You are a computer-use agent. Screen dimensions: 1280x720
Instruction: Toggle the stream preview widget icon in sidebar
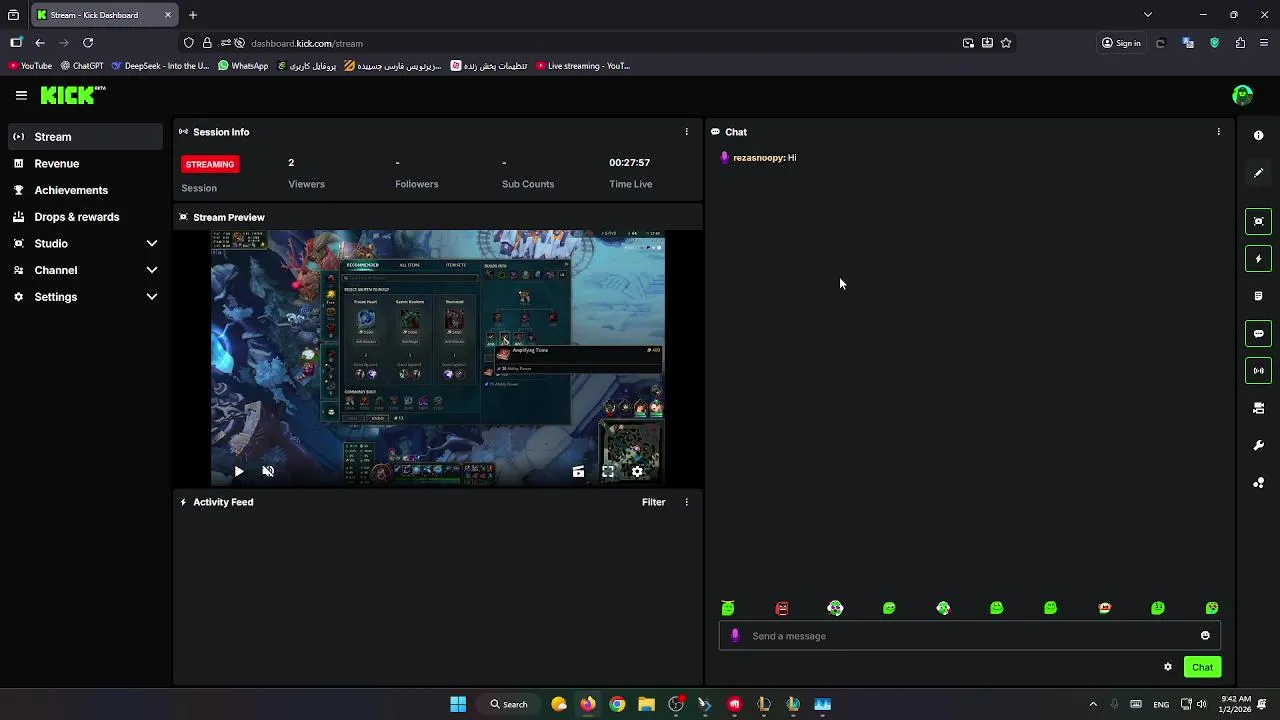pyautogui.click(x=1259, y=221)
